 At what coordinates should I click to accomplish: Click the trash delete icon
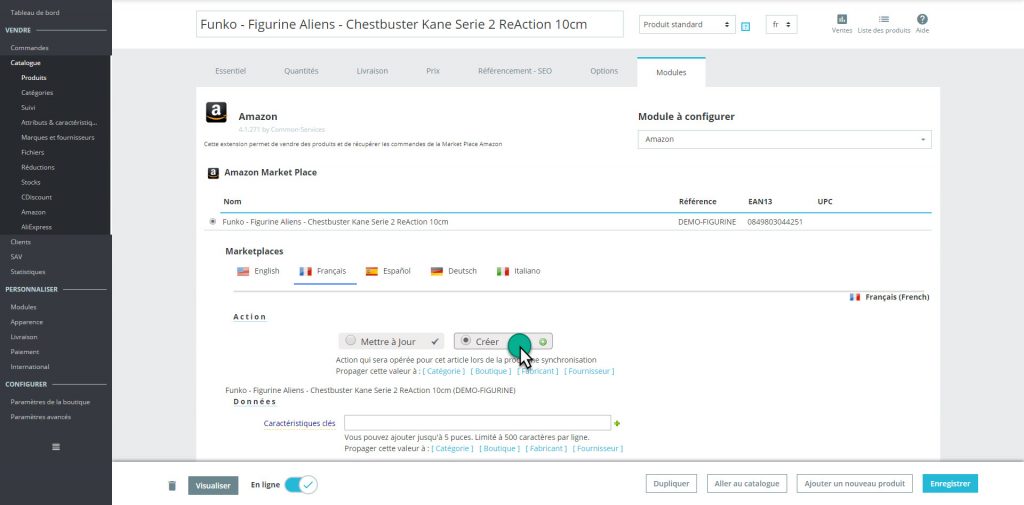(x=172, y=485)
